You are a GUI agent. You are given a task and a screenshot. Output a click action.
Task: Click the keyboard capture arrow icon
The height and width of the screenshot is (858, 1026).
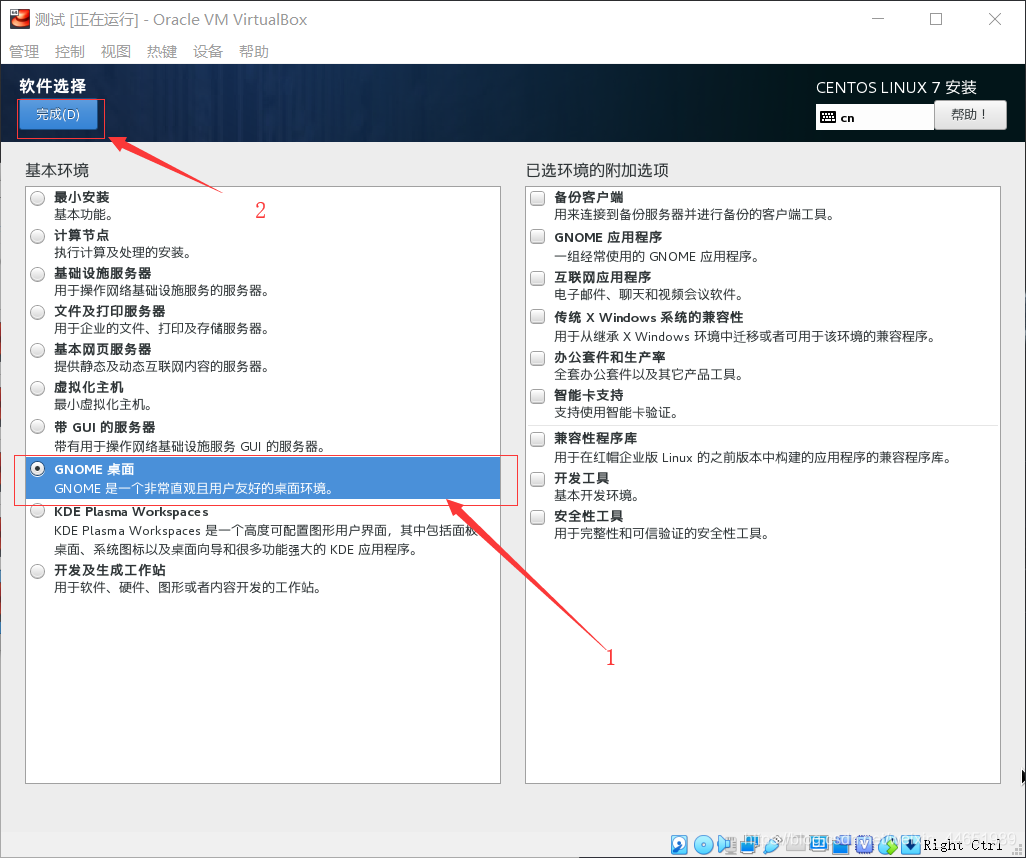tap(910, 845)
